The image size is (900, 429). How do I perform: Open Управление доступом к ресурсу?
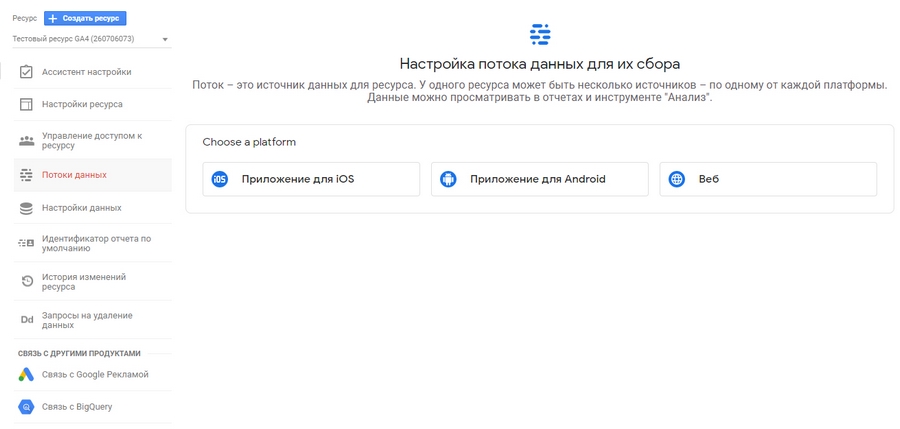click(92, 141)
